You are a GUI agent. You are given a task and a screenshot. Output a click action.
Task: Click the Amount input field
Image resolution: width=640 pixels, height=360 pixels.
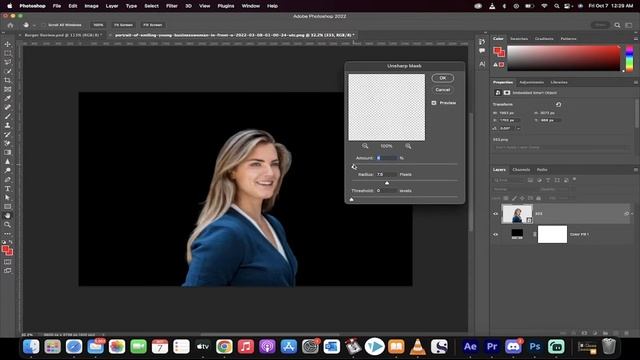coord(386,158)
